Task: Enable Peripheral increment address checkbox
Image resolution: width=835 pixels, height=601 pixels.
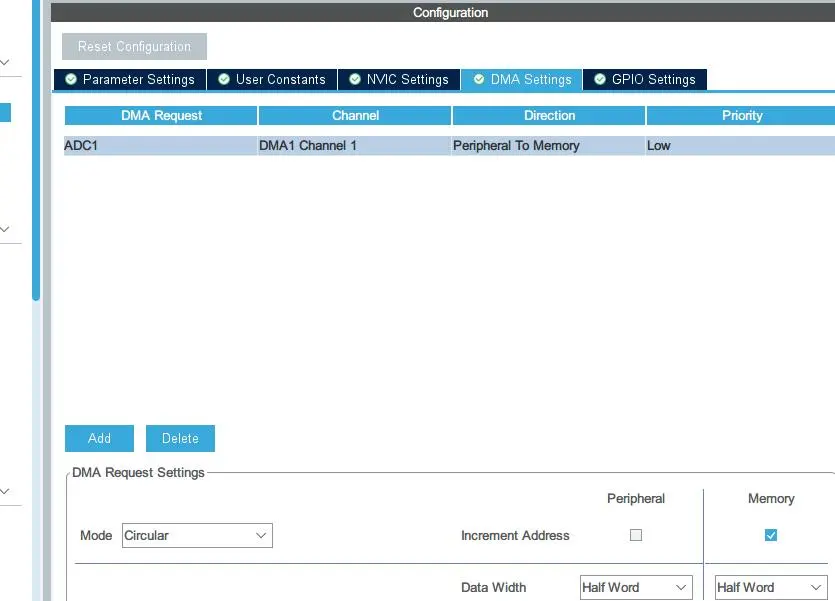Action: point(636,535)
